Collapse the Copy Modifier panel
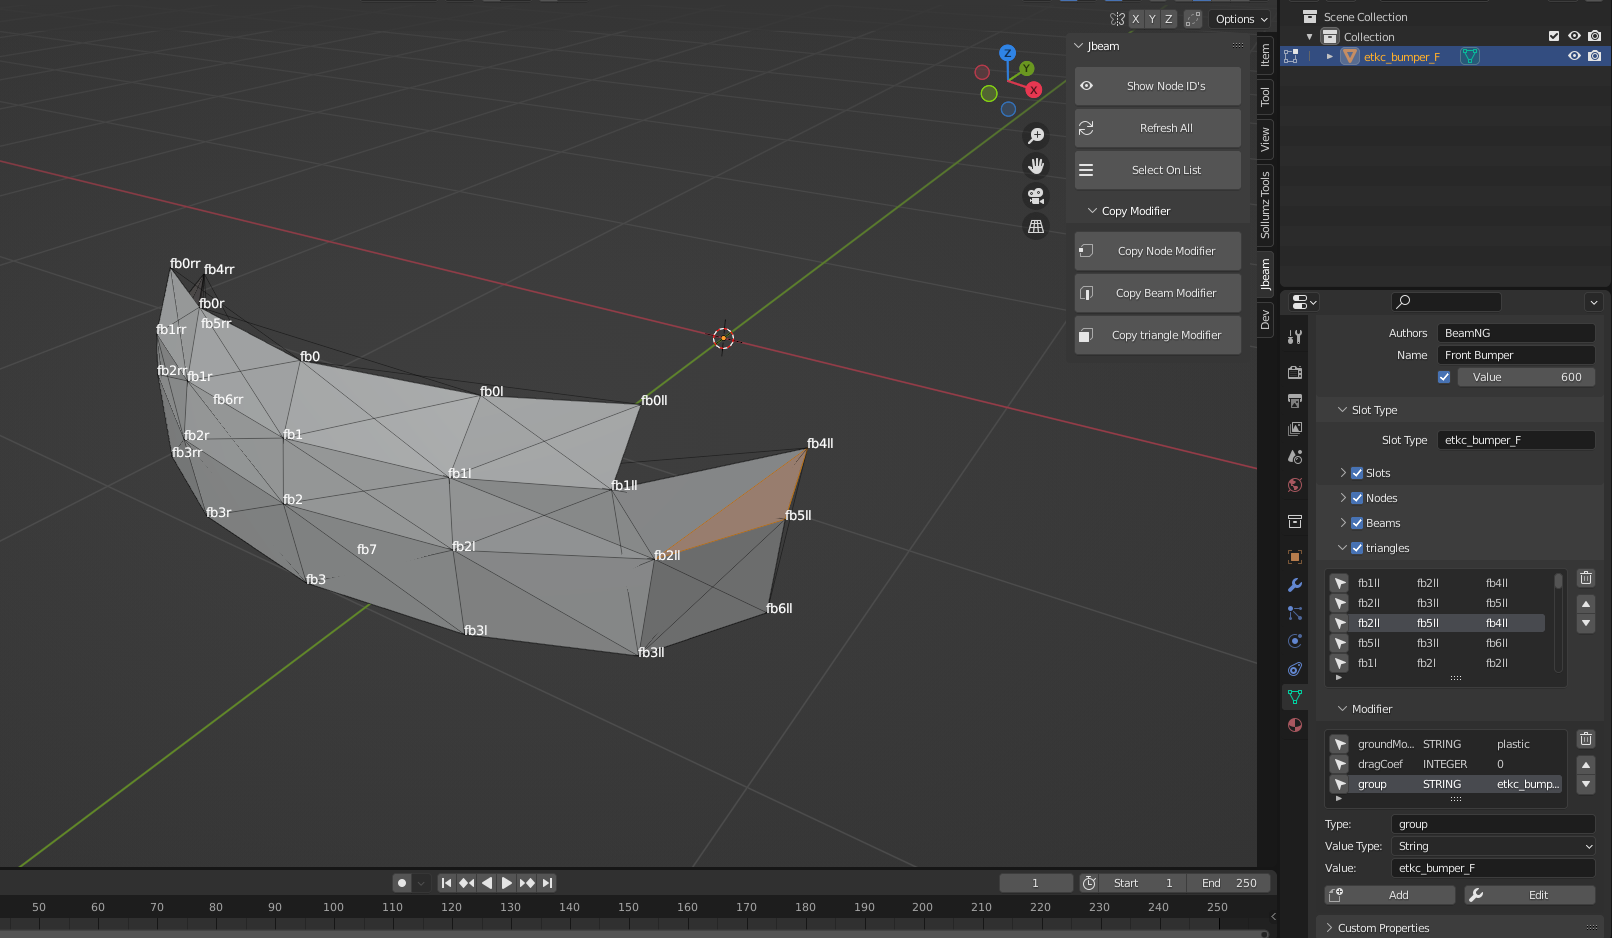This screenshot has width=1612, height=938. pyautogui.click(x=1093, y=211)
